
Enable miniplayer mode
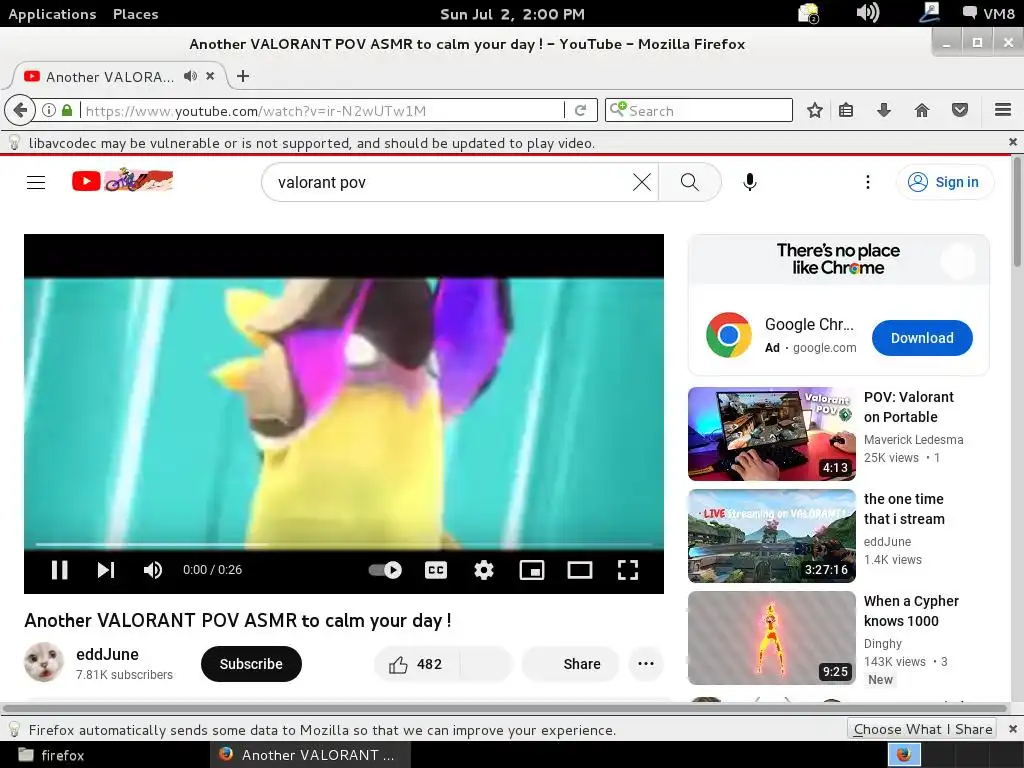532,570
